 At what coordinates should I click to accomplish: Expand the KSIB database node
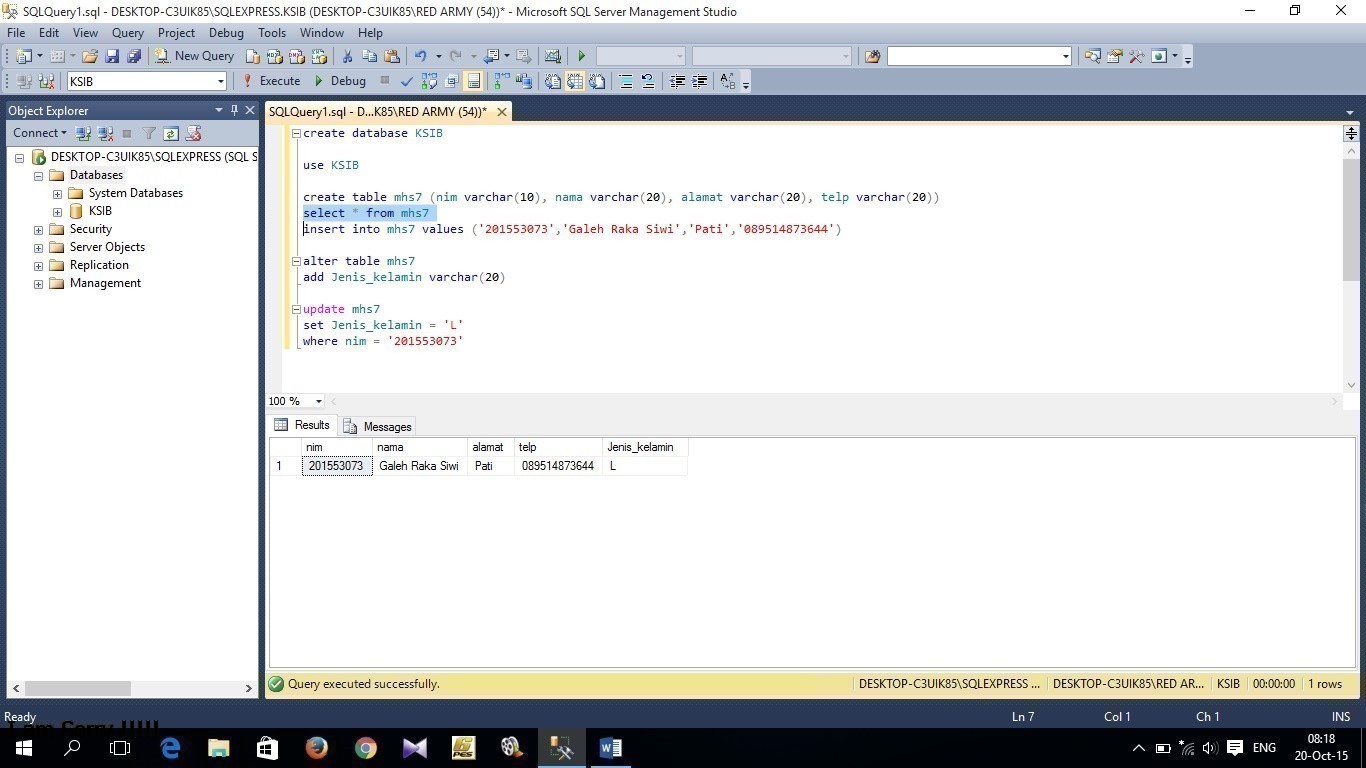click(x=57, y=212)
